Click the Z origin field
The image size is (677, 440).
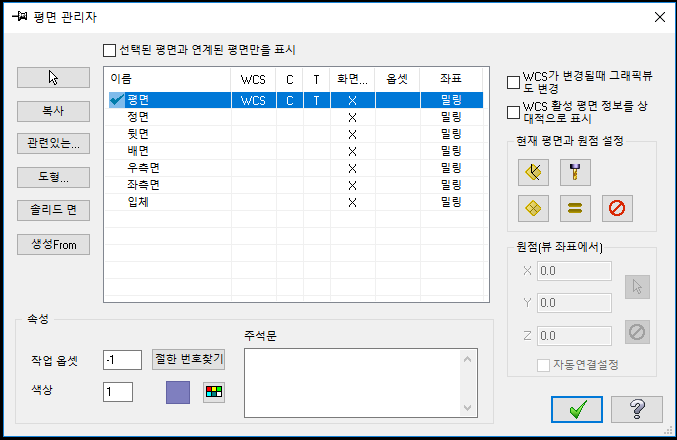[574, 336]
